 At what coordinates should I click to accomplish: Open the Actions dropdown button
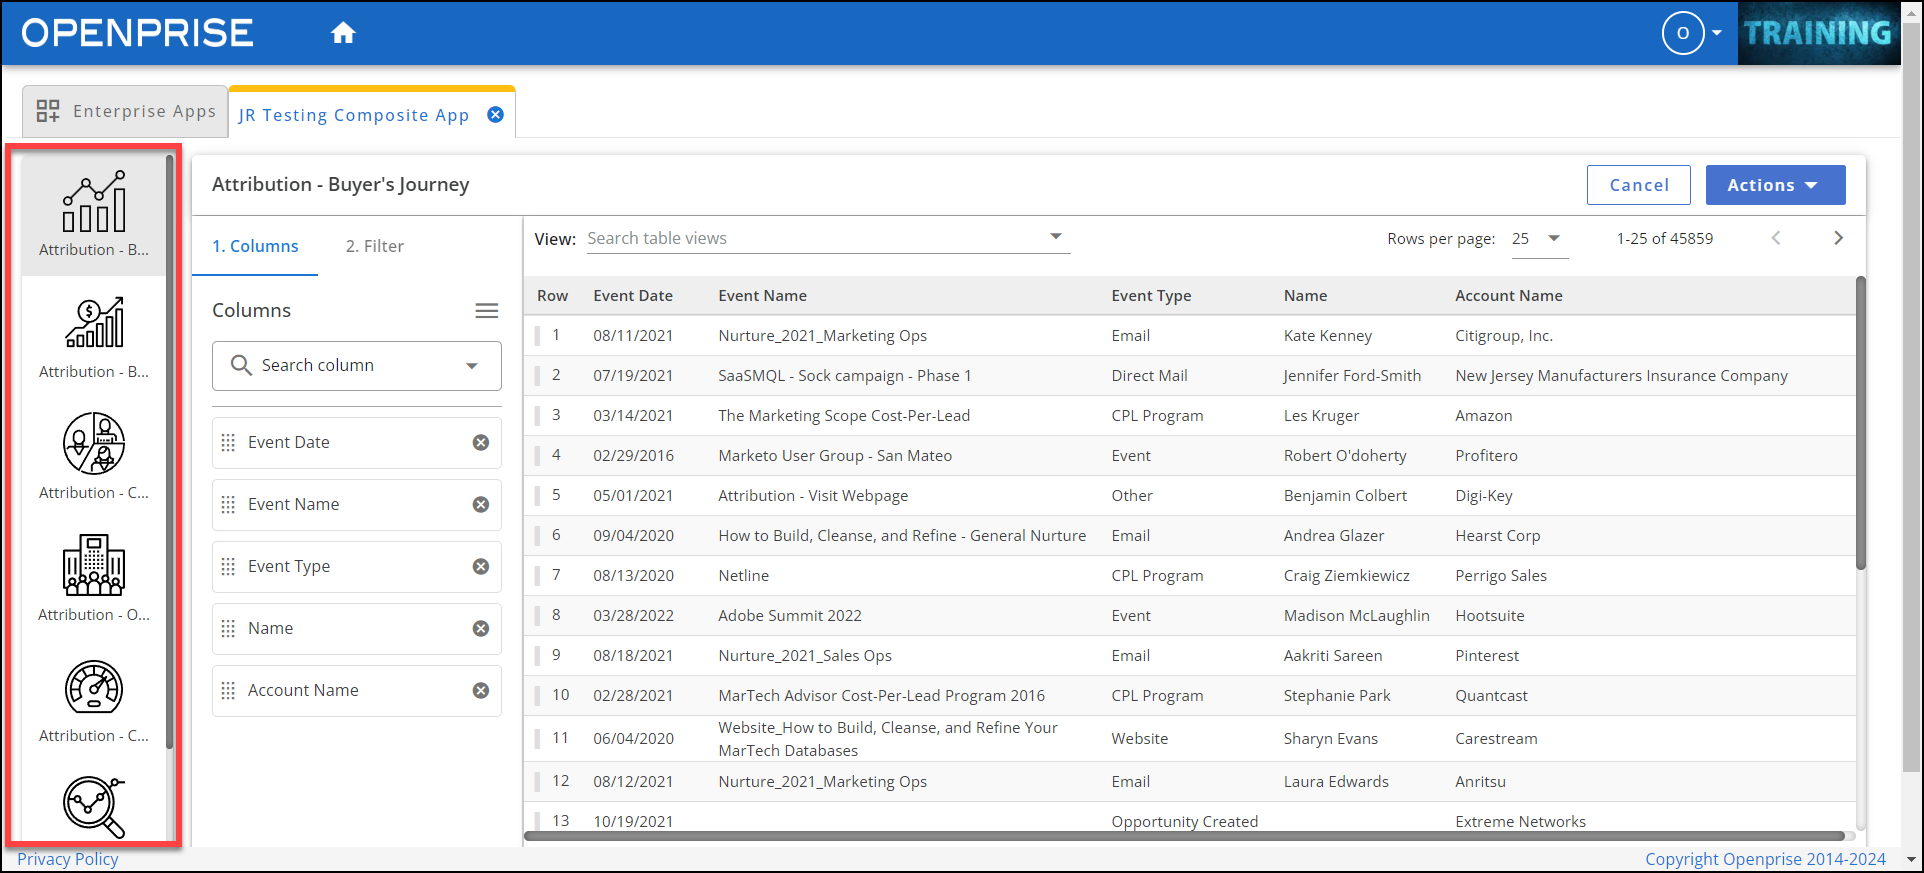point(1775,185)
